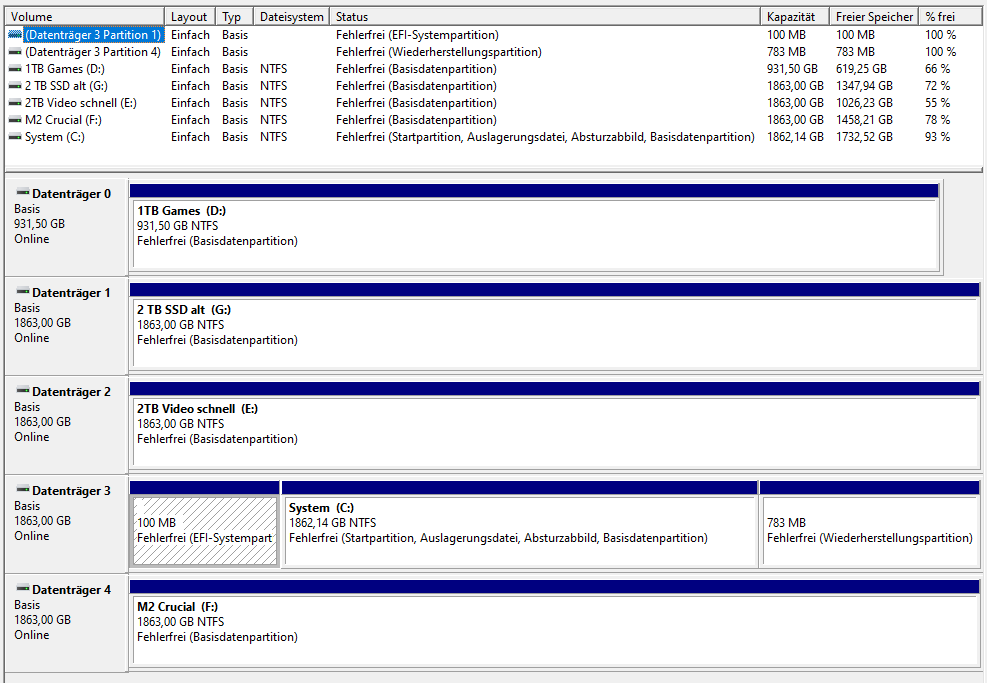The width and height of the screenshot is (987, 683).
Task: Select System (C:) partition block on Datenträger 3
Action: coord(520,524)
